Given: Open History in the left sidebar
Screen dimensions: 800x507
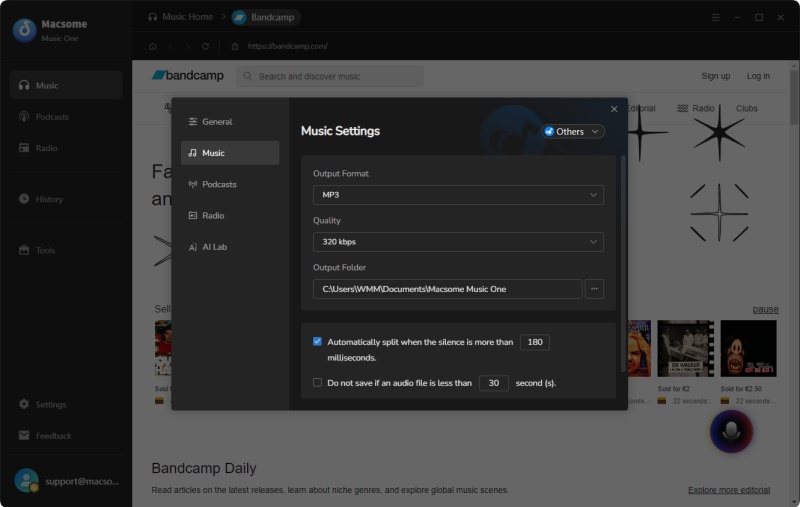Looking at the screenshot, I should coord(66,199).
